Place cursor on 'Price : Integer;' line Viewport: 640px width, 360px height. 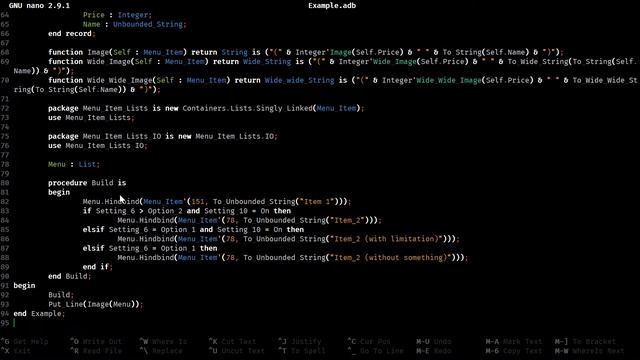(x=117, y=15)
